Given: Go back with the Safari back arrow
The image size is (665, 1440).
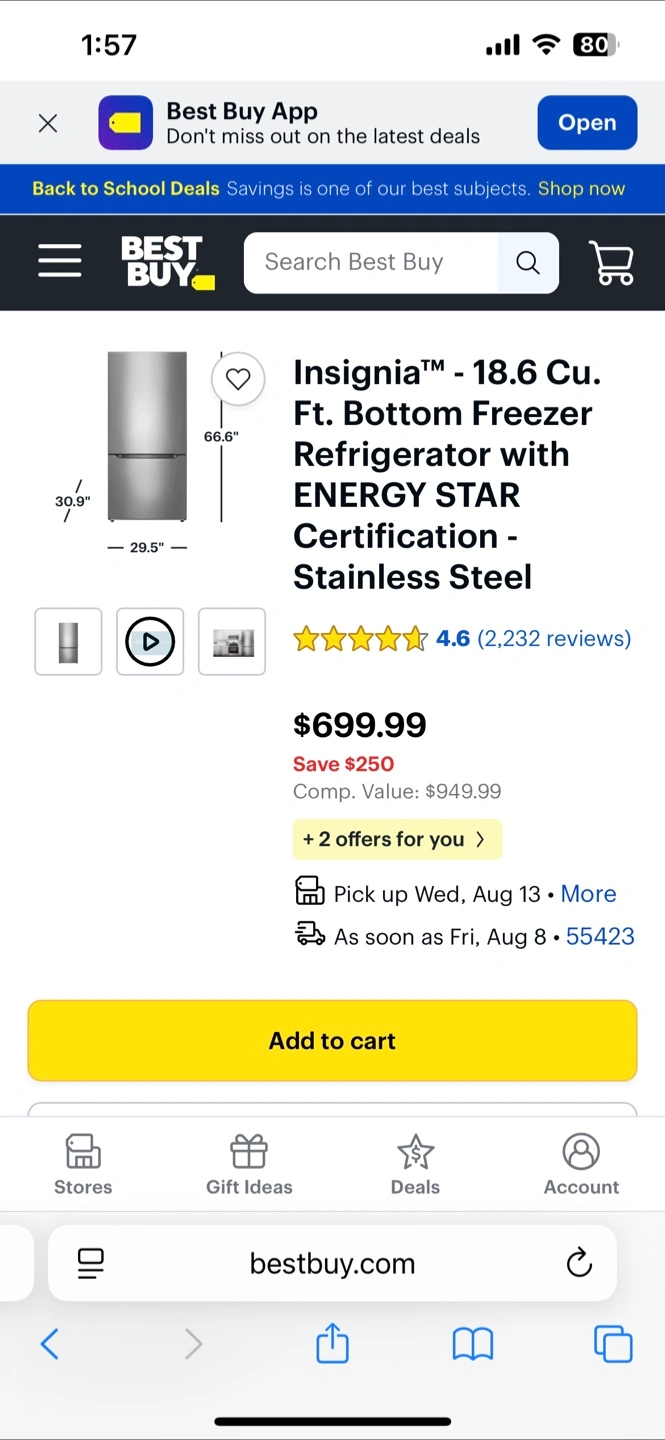Looking at the screenshot, I should click(50, 1344).
